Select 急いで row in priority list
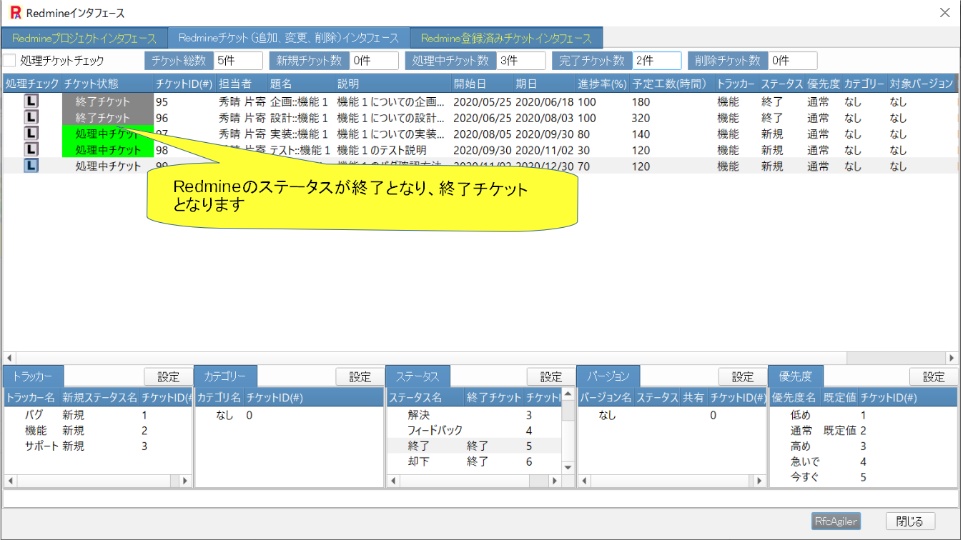963x540 pixels. pos(863,461)
